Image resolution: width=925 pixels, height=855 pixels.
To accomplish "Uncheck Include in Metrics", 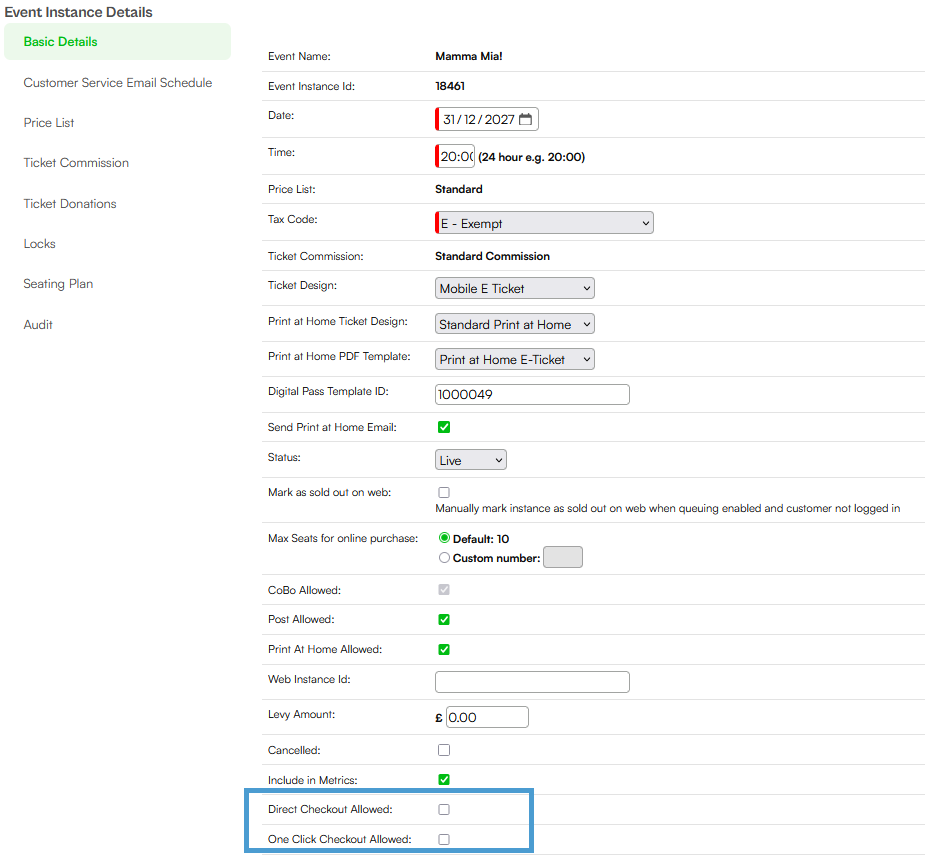I will pyautogui.click(x=444, y=780).
